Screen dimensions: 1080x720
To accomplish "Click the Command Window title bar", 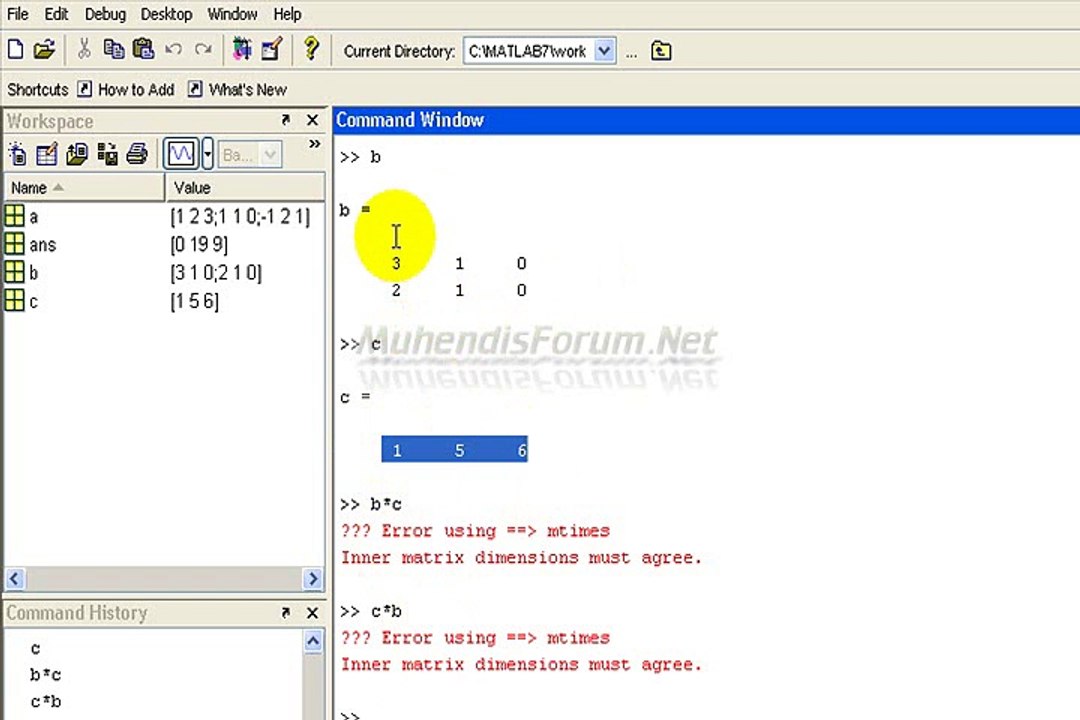I will click(x=706, y=120).
